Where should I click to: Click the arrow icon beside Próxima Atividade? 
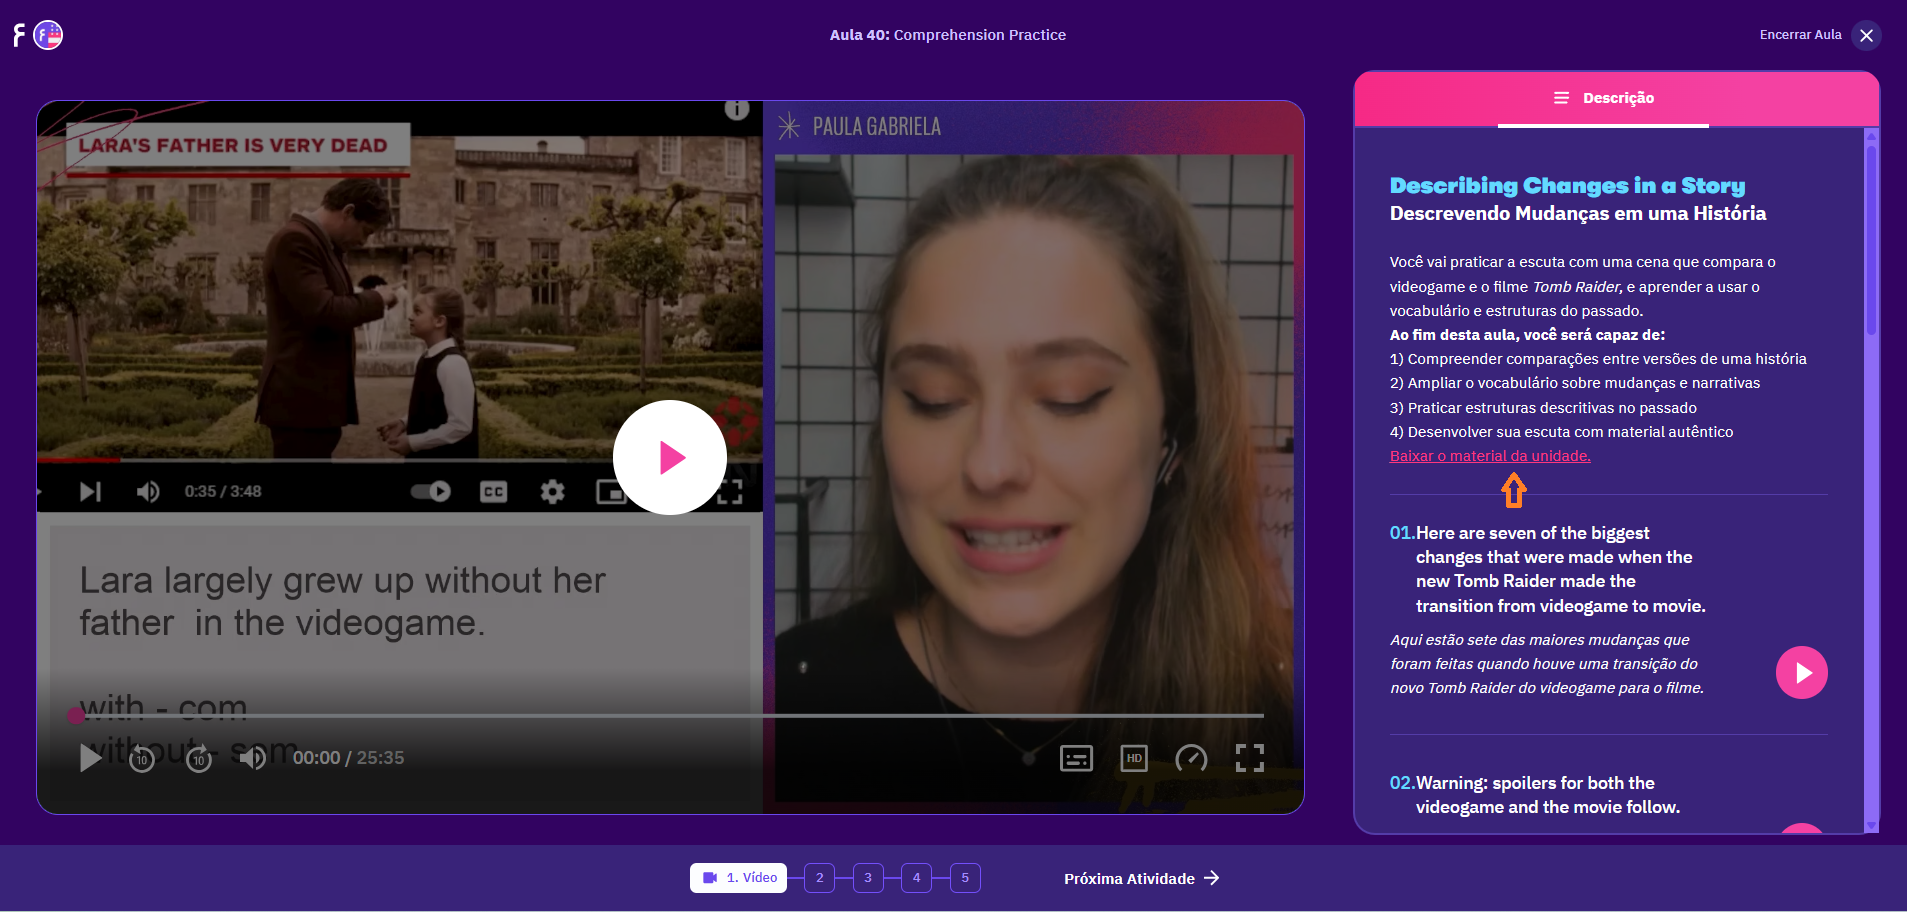pyautogui.click(x=1211, y=878)
